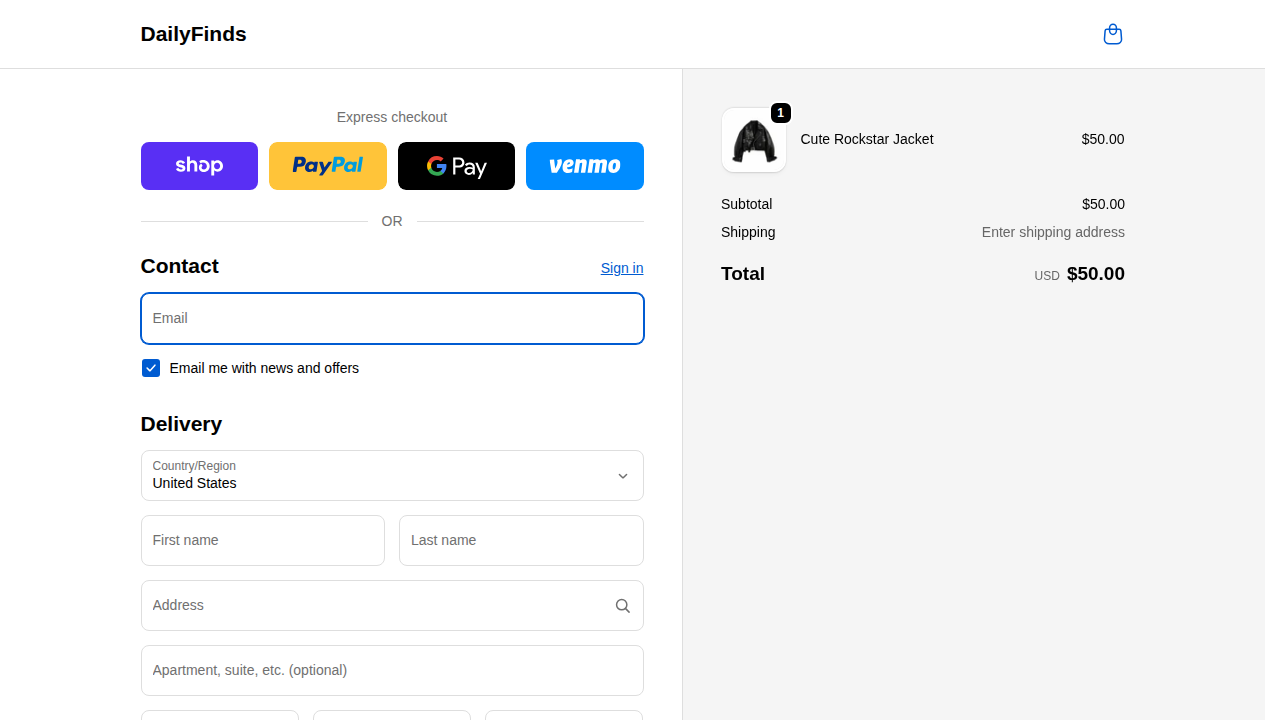Open the shopping bag cart icon
Image resolution: width=1280 pixels, height=720 pixels.
tap(1112, 34)
